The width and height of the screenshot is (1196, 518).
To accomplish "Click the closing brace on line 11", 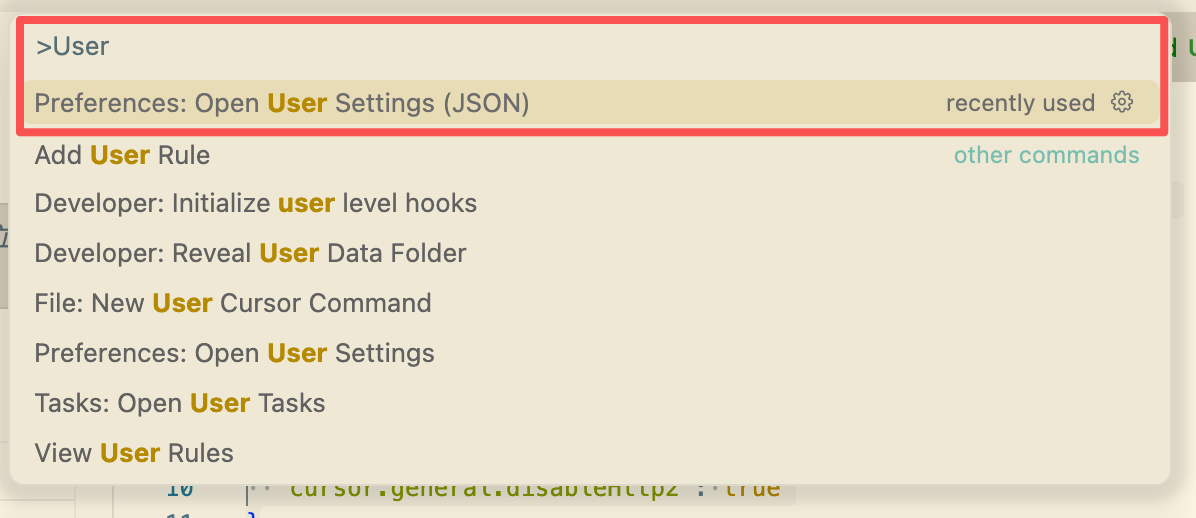I will (252, 514).
